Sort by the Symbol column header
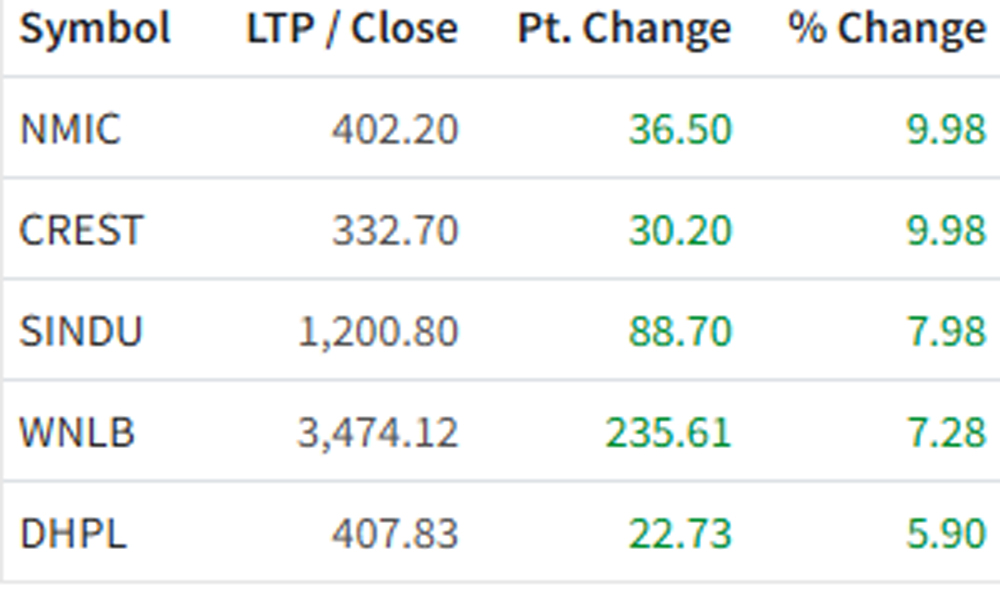This screenshot has height=600, width=1000. coord(95,30)
